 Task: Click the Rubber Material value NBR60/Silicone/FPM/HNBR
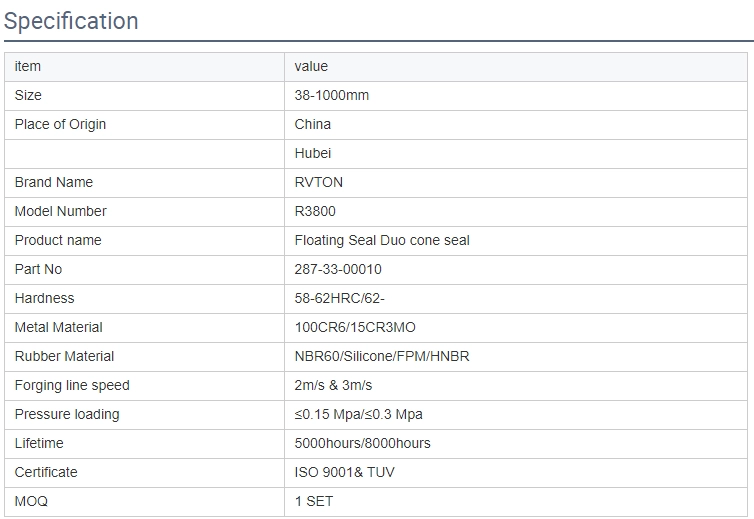(x=382, y=356)
